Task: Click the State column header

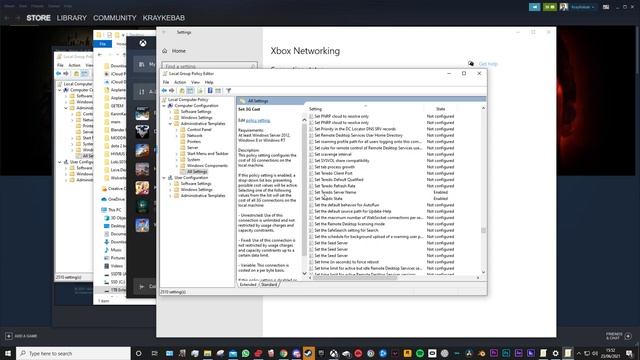Action: (x=440, y=109)
